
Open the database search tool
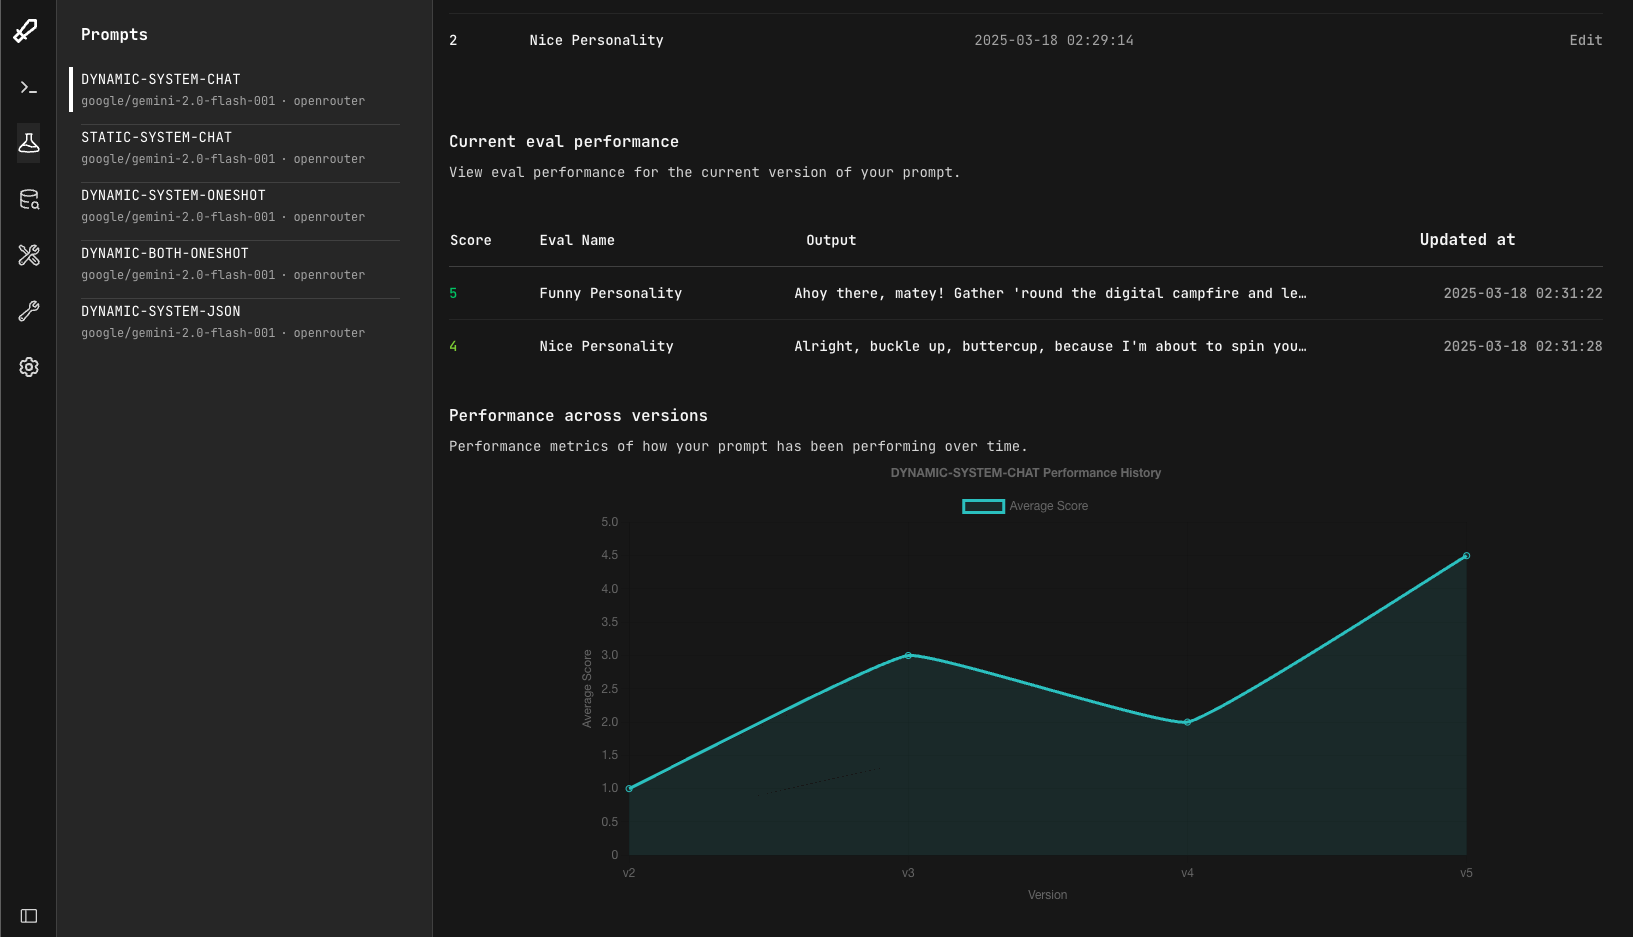point(27,199)
